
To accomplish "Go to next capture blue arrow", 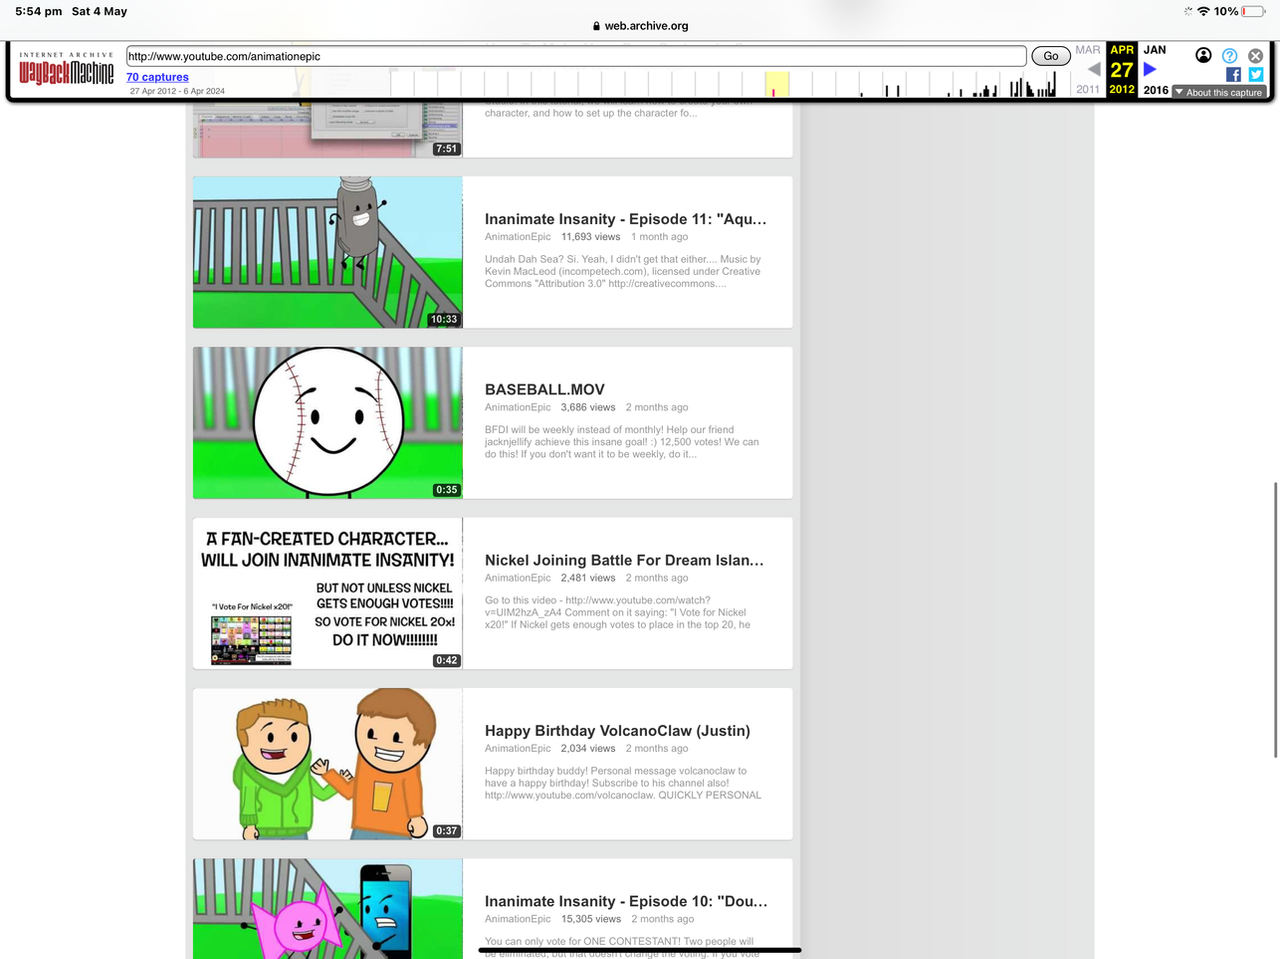I will [x=1150, y=69].
